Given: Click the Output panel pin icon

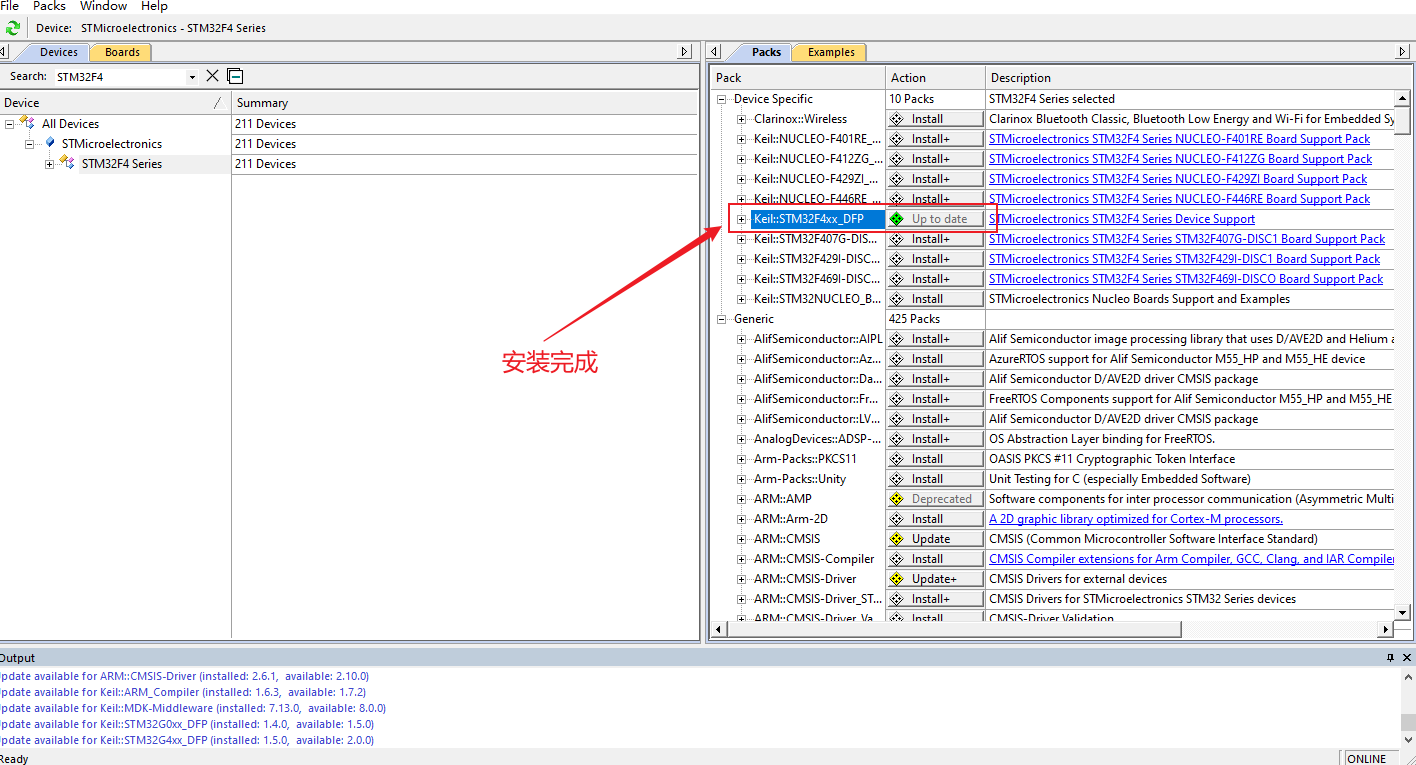Looking at the screenshot, I should click(x=1390, y=657).
